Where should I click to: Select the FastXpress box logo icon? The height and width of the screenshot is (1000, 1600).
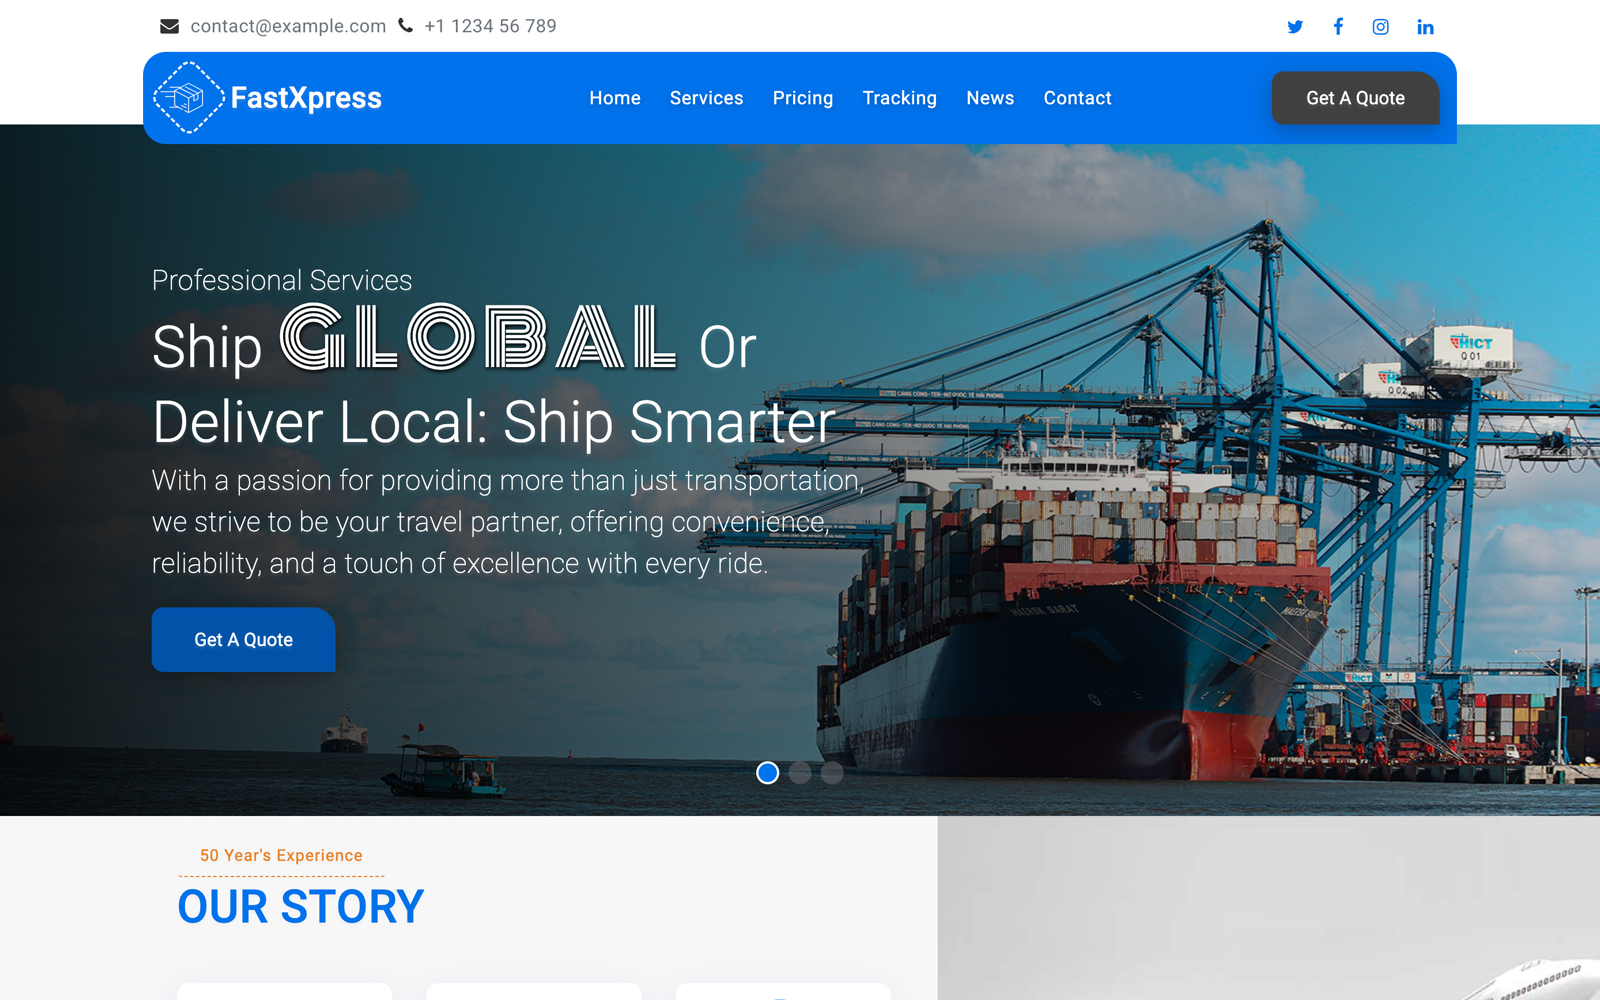188,97
